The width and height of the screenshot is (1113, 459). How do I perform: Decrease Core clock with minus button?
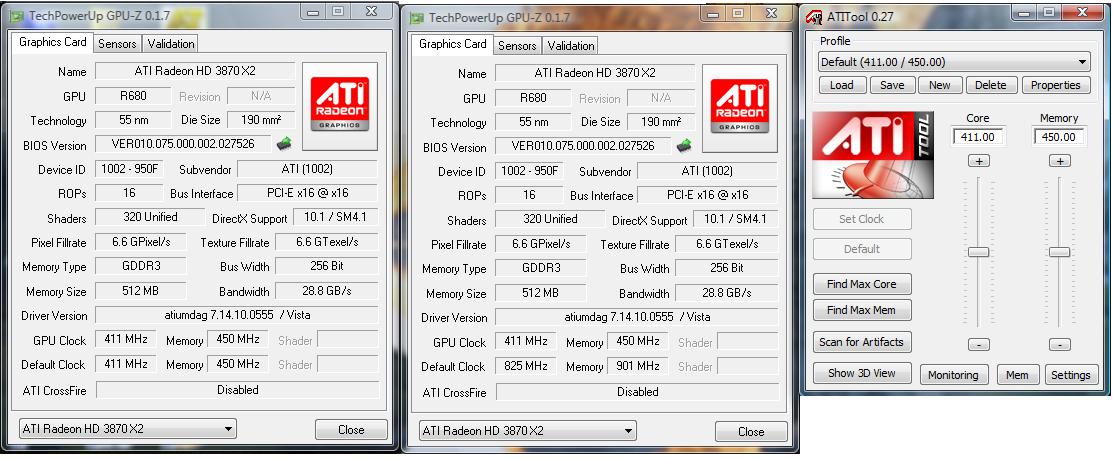point(978,345)
